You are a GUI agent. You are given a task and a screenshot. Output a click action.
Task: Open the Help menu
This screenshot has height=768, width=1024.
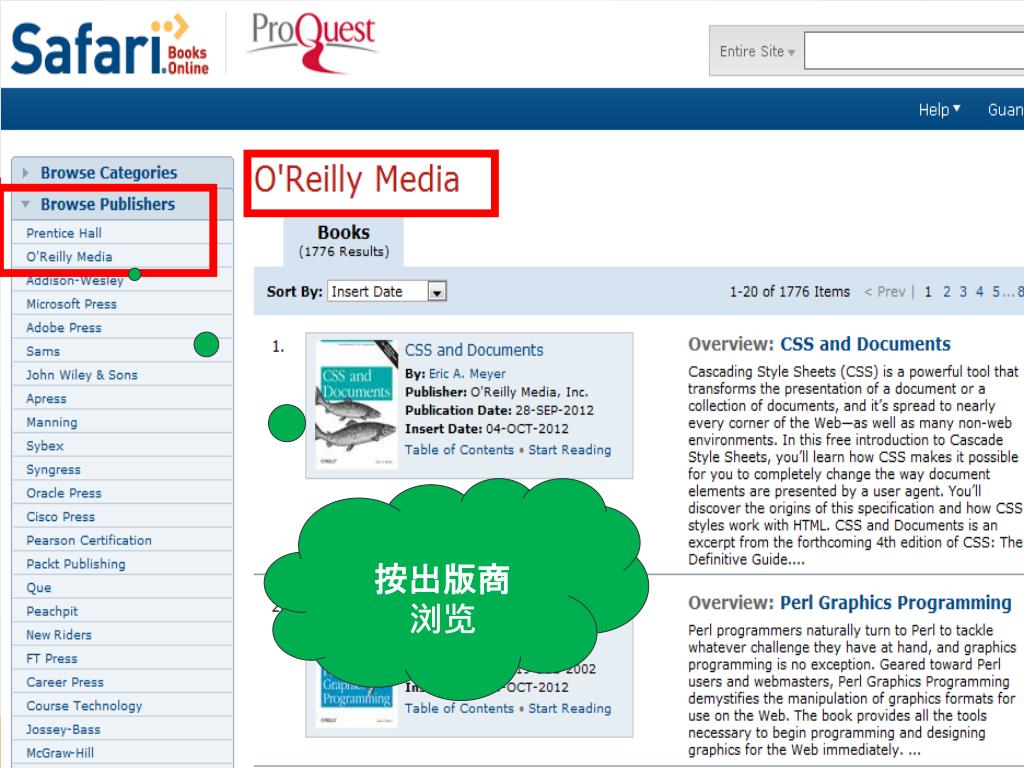pos(938,110)
